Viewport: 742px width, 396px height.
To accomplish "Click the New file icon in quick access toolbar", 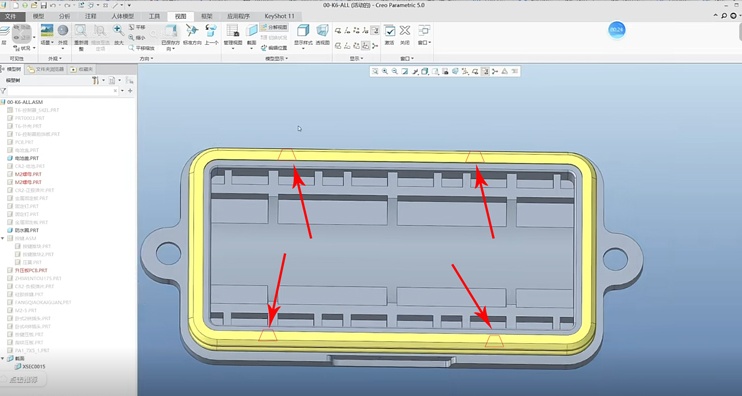I will pyautogui.click(x=16, y=5).
